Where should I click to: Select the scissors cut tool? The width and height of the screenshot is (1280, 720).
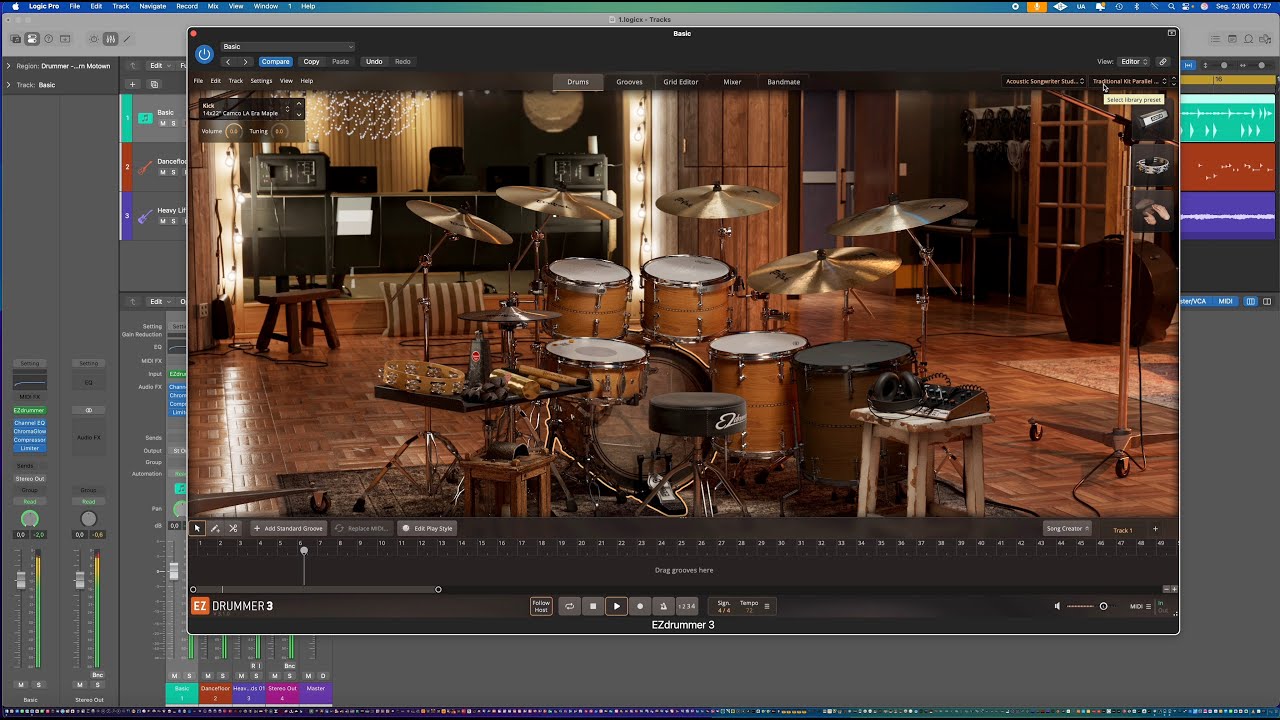[233, 528]
